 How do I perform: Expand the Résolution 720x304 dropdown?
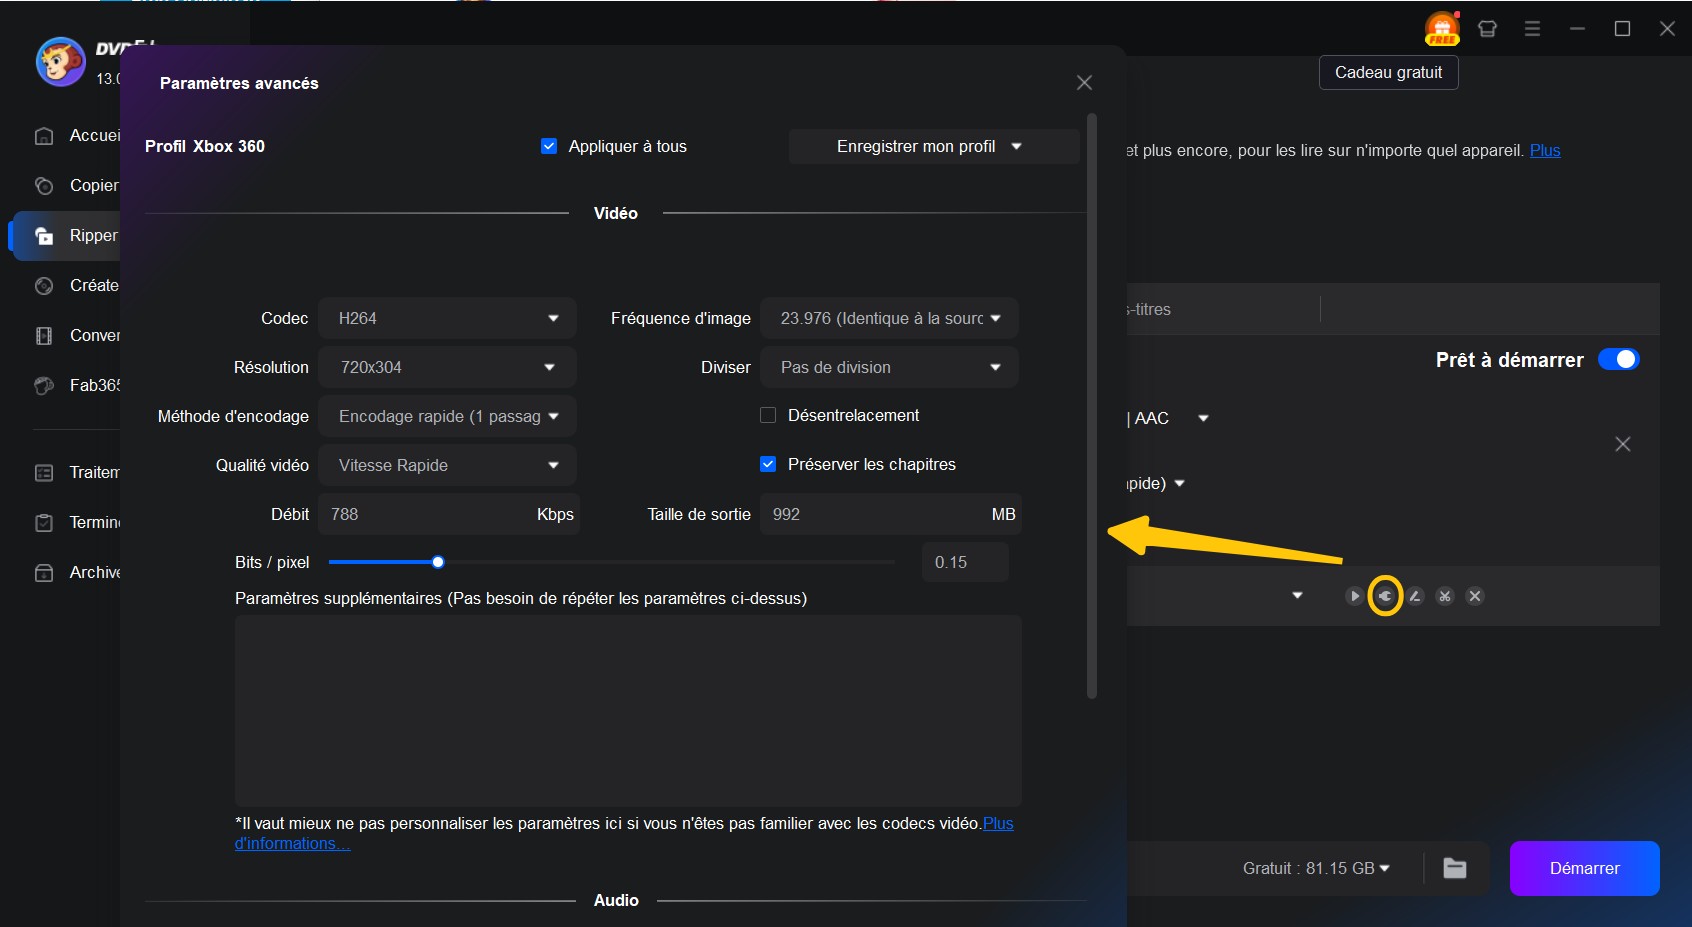pos(447,367)
